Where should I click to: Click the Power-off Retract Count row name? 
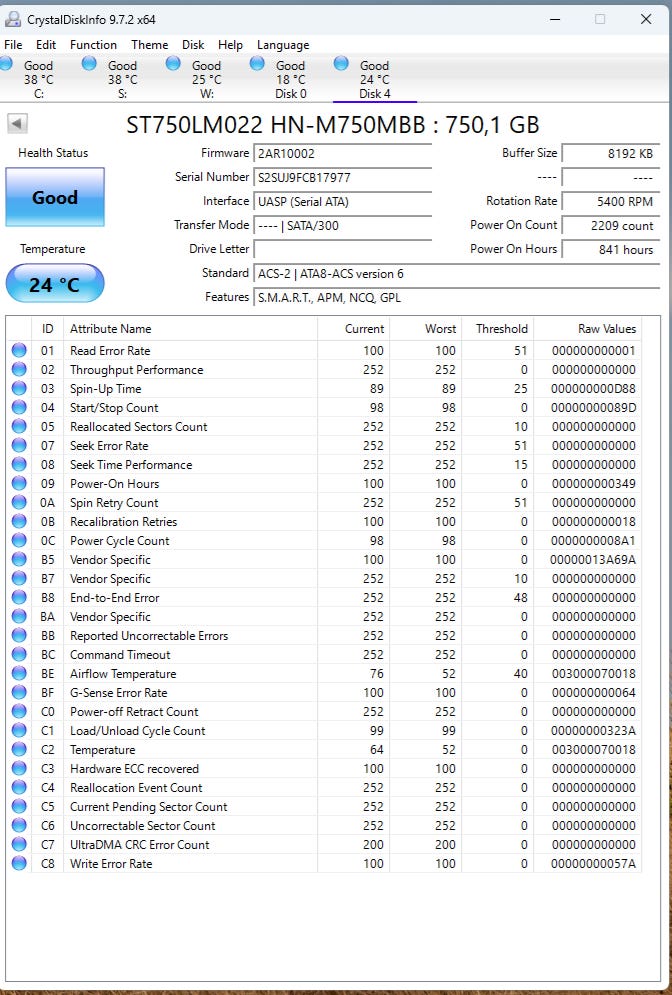(x=134, y=711)
